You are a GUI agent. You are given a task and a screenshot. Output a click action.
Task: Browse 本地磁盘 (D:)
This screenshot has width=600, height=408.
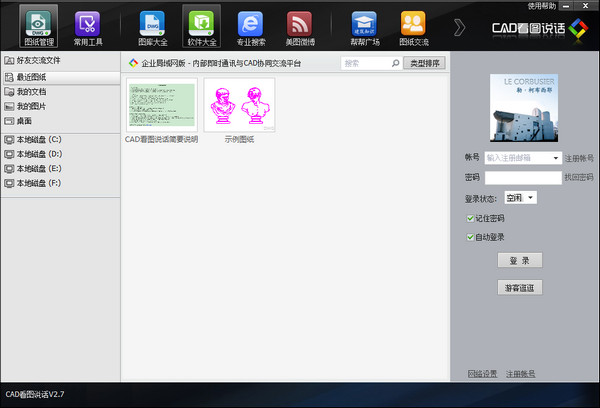(33, 154)
